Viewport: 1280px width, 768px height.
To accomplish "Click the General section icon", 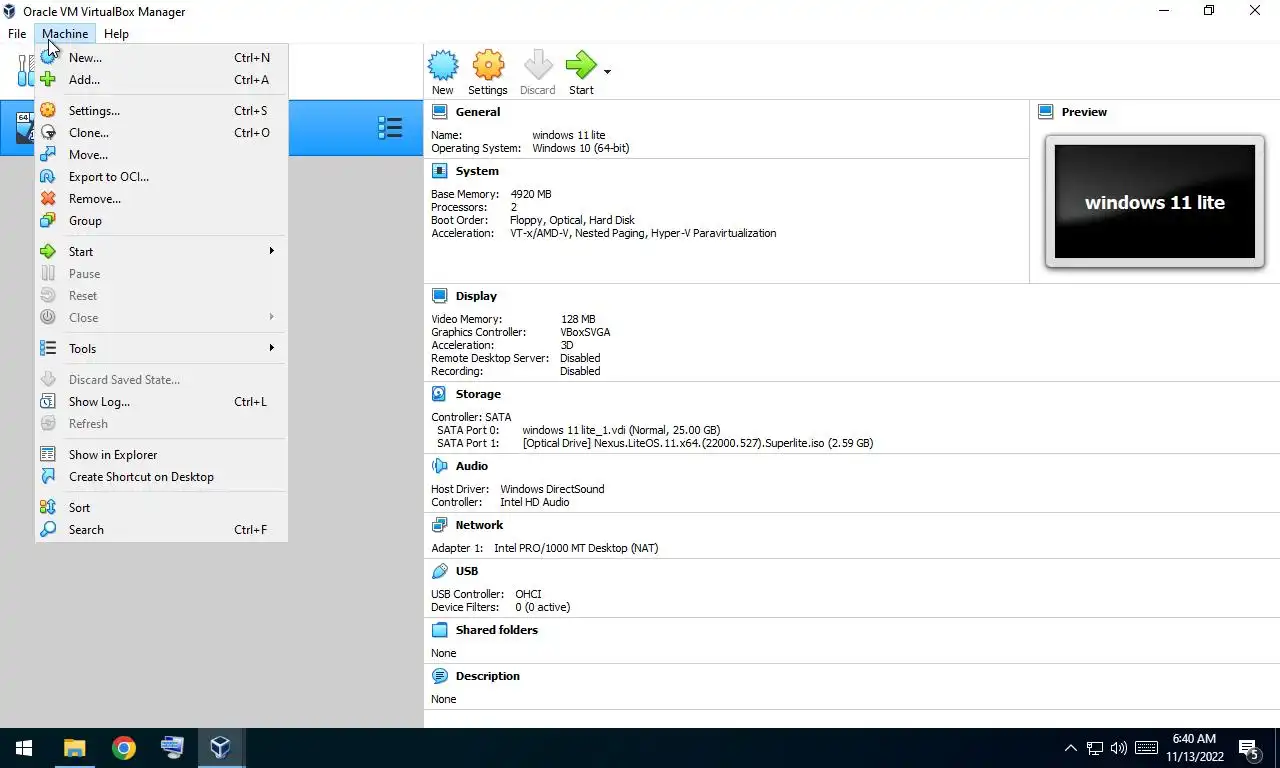I will (x=439, y=112).
